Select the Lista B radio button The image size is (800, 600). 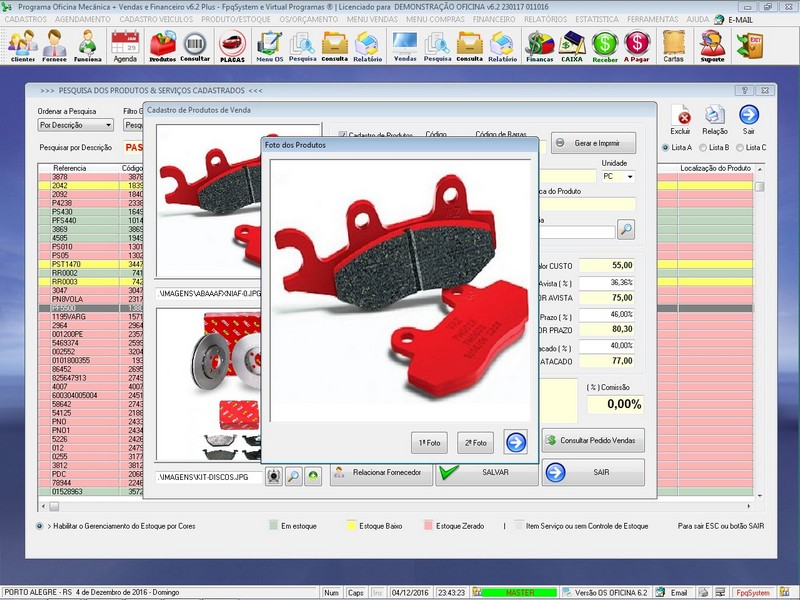point(703,147)
